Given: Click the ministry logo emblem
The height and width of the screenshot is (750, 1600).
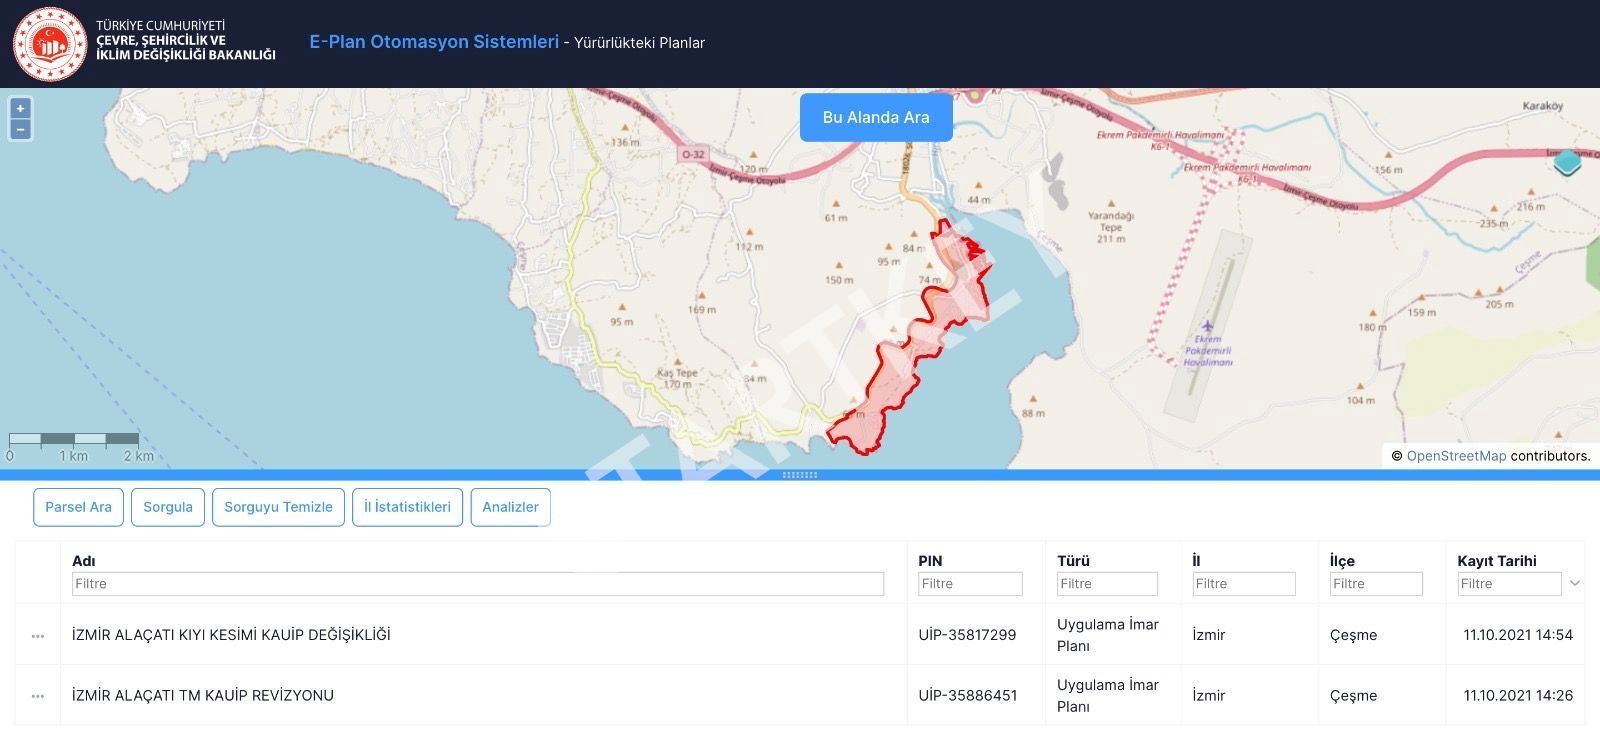Looking at the screenshot, I should (x=50, y=44).
